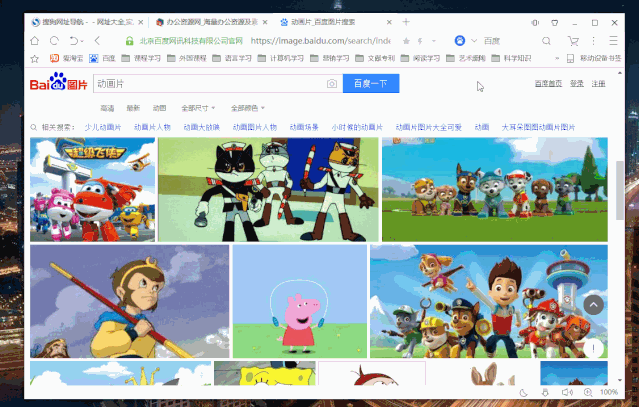Open the search engine chooser chevron

pos(474,41)
